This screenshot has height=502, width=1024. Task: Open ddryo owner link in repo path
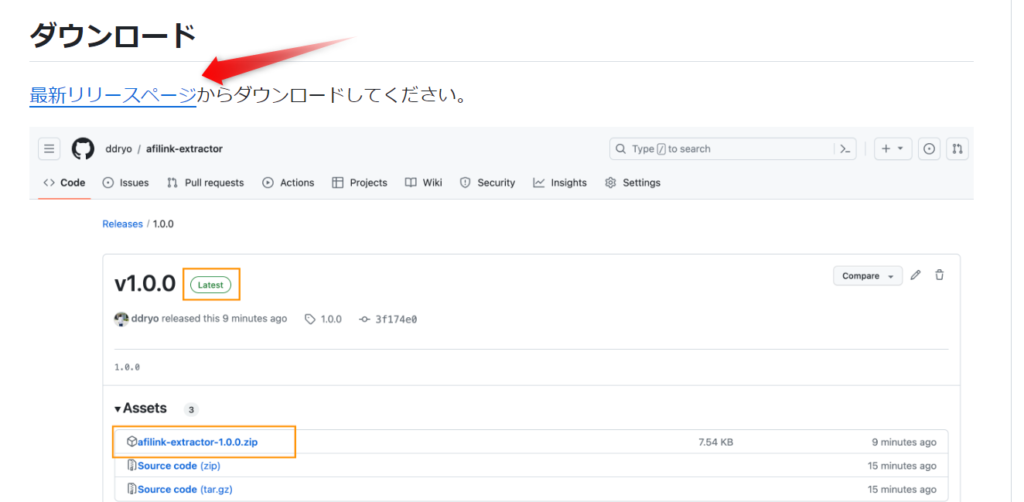(119, 149)
